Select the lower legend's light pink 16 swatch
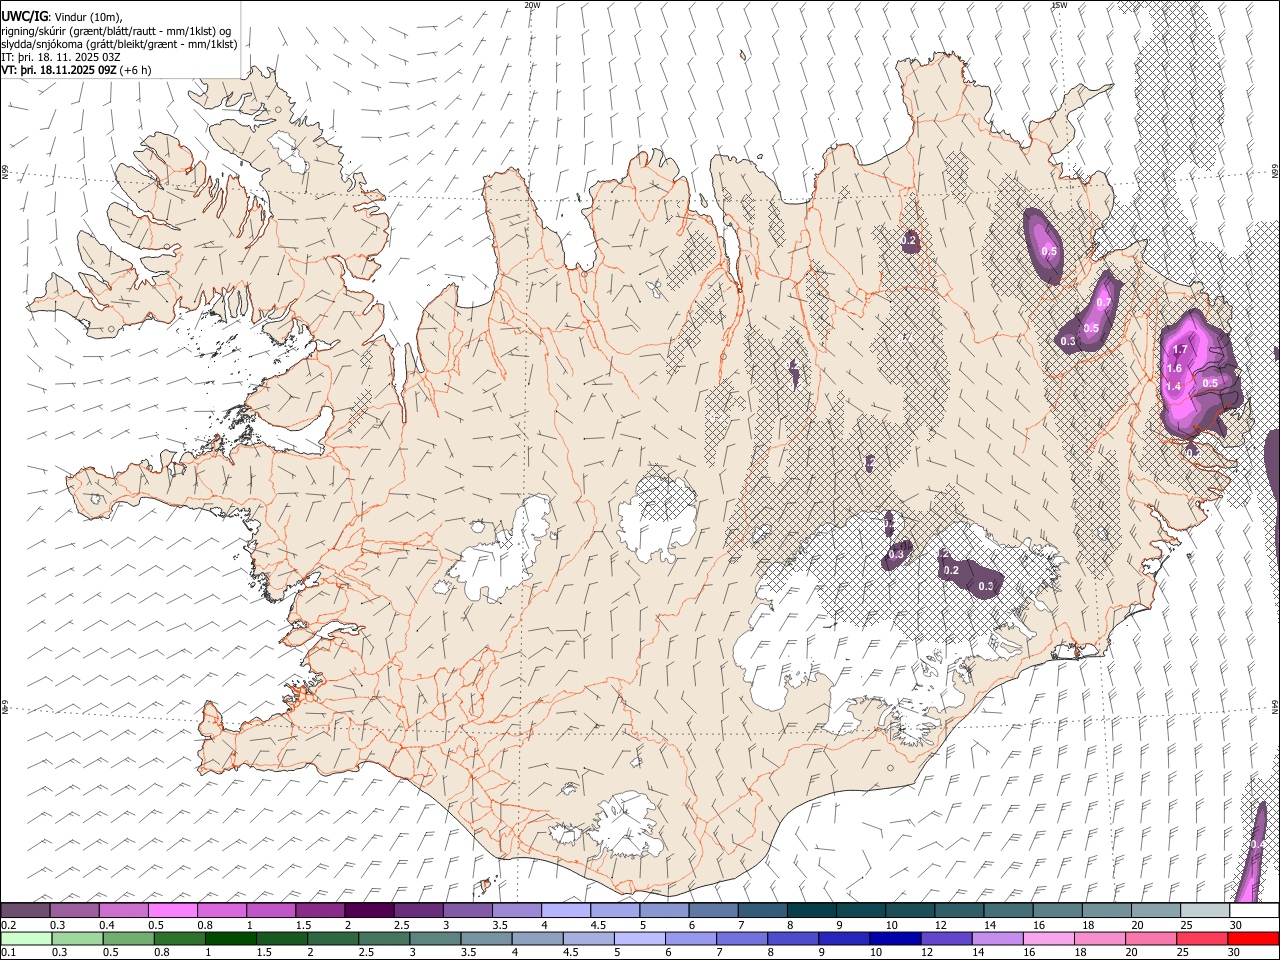1280x960 pixels. pos(1047,938)
